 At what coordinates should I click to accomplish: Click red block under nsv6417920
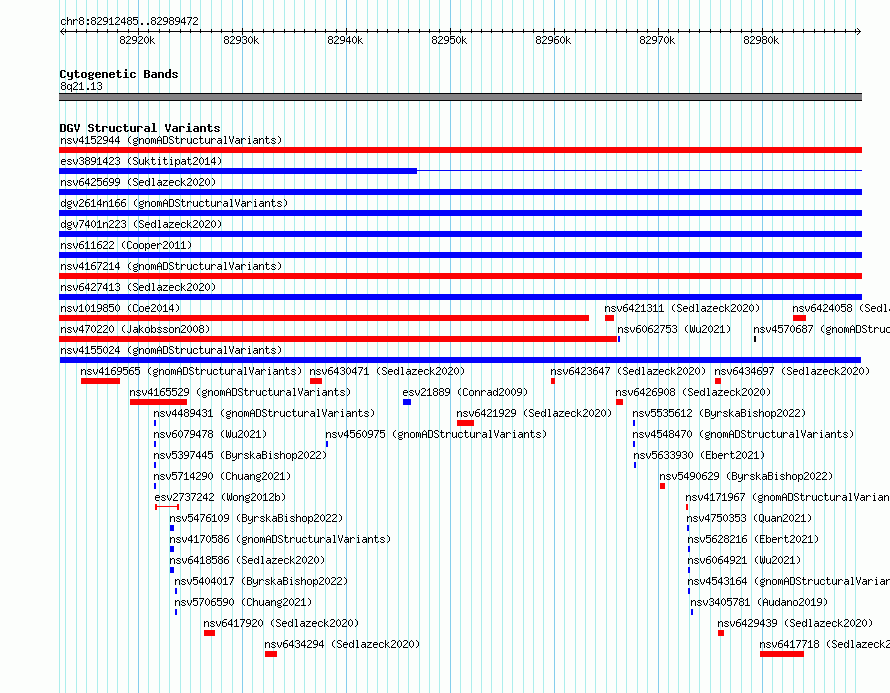[x=209, y=633]
